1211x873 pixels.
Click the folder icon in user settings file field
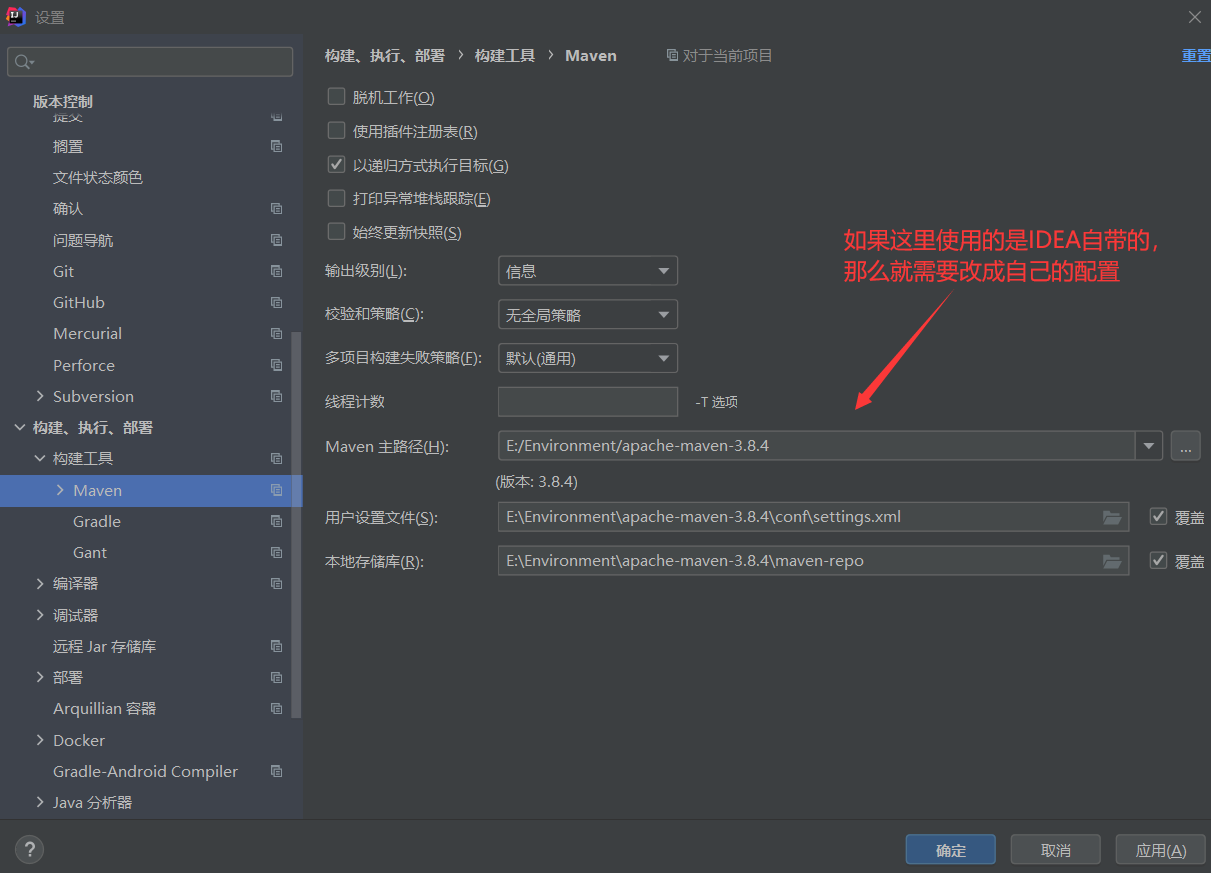click(1111, 517)
